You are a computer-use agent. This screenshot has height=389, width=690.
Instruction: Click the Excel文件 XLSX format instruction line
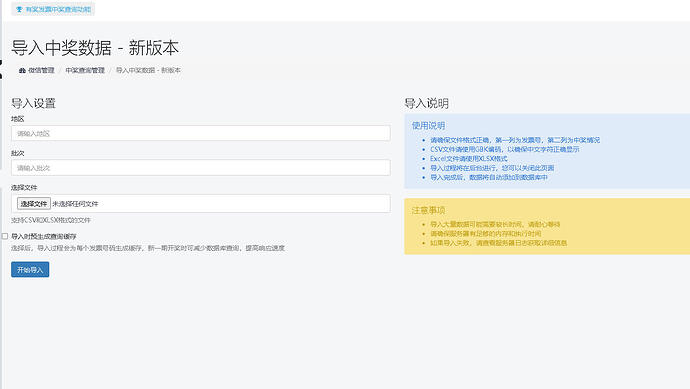coord(469,158)
